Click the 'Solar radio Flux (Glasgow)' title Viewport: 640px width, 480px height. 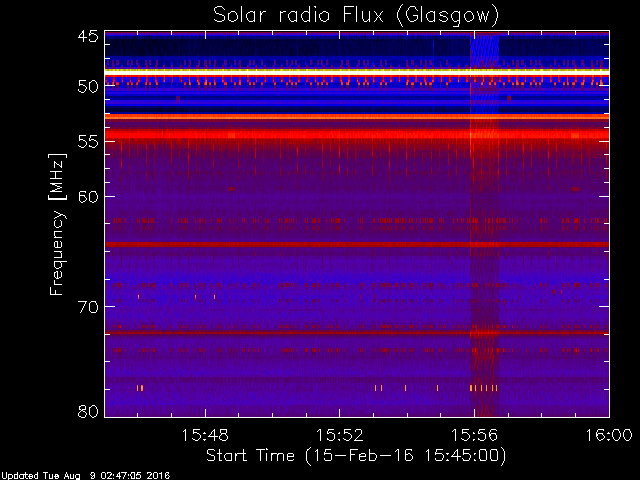(356, 15)
